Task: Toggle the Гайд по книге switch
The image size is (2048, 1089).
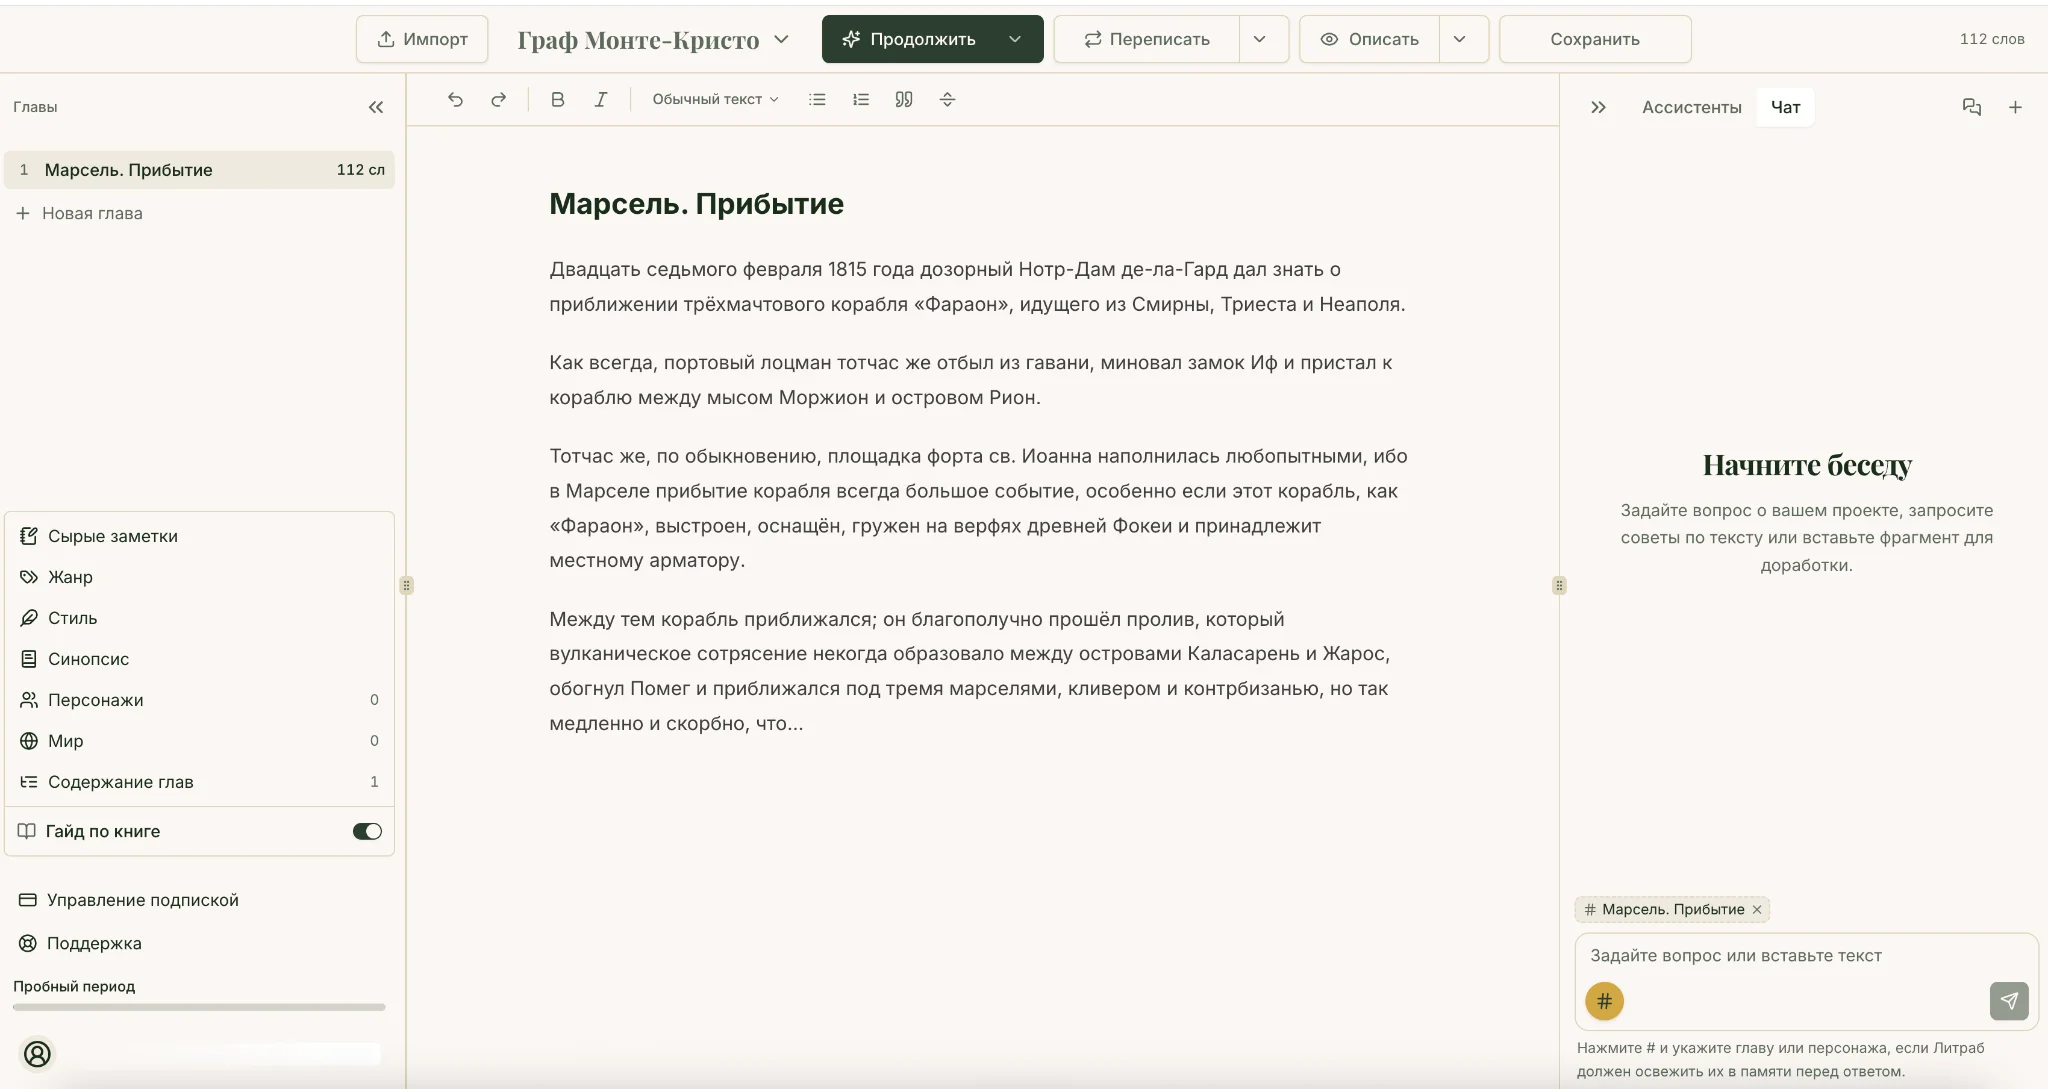Action: (x=367, y=831)
